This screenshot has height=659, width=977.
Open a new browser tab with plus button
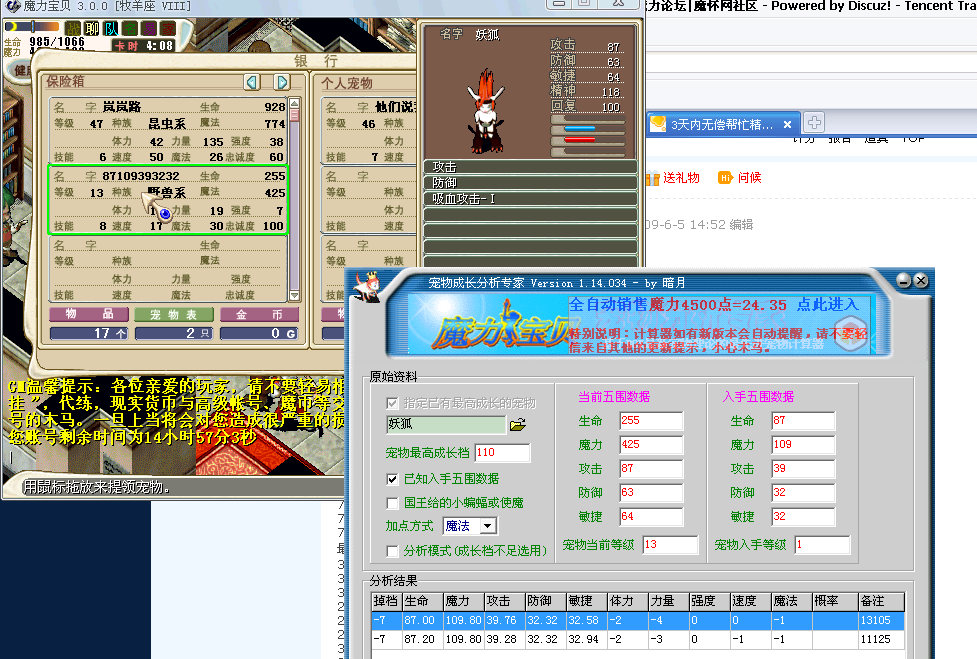[814, 123]
